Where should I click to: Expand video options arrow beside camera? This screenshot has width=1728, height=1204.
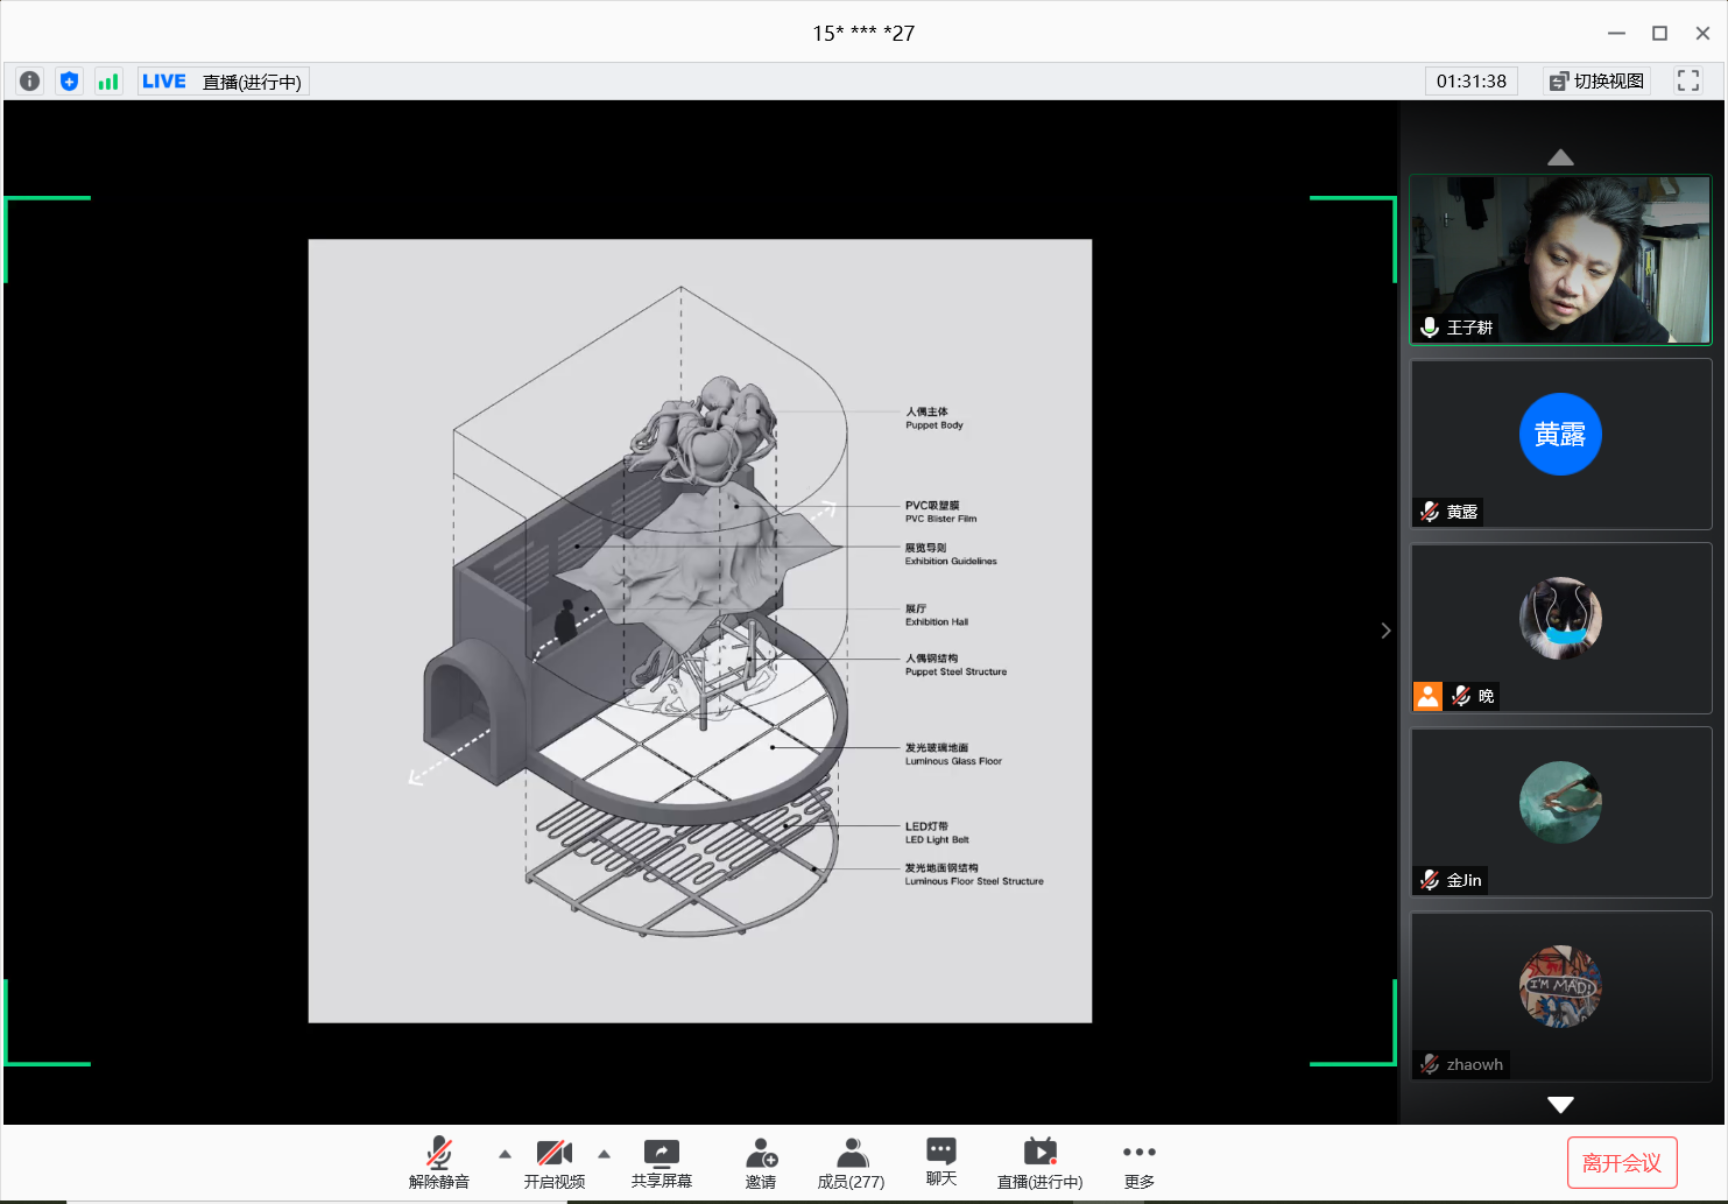(604, 1154)
